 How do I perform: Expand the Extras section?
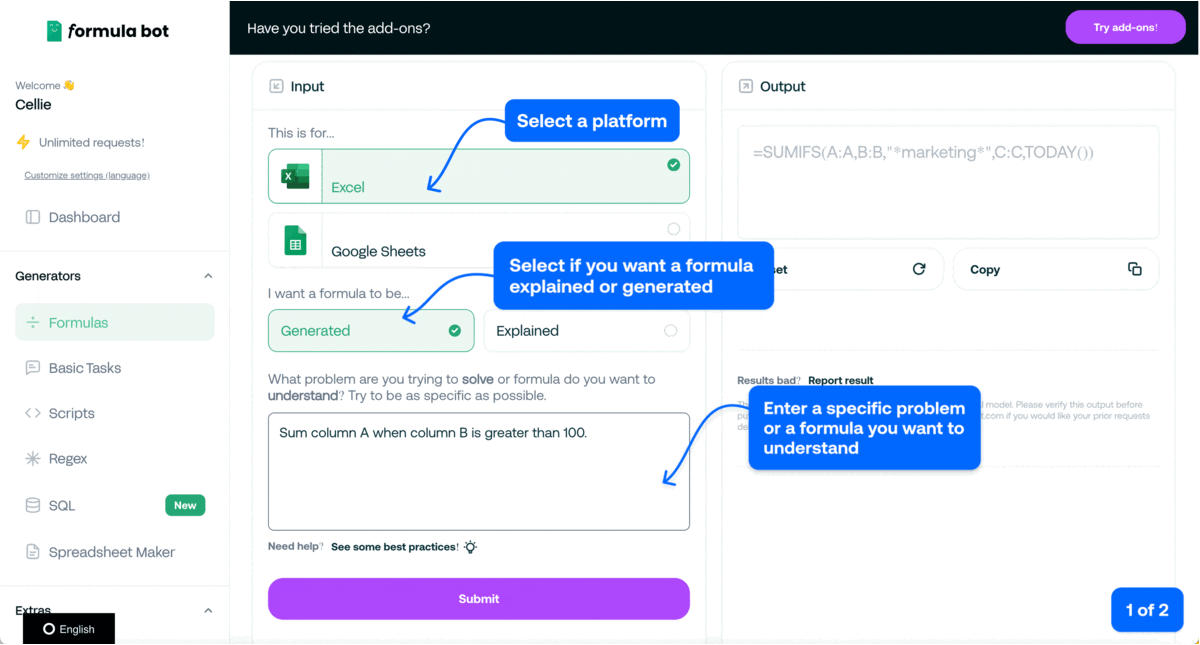pyautogui.click(x=208, y=610)
